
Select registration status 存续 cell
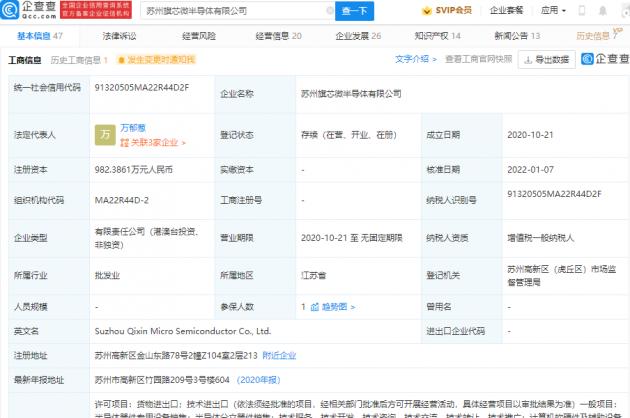(349, 135)
